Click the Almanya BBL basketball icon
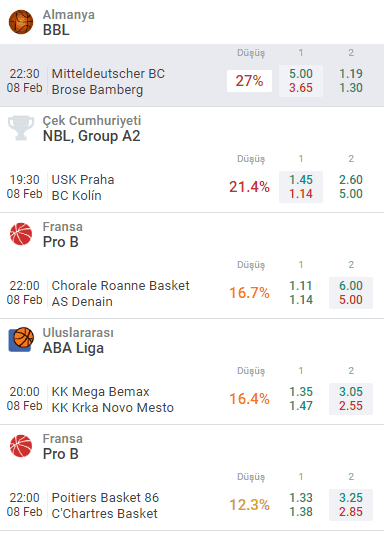Screen dimensions: 384x534 [21, 22]
